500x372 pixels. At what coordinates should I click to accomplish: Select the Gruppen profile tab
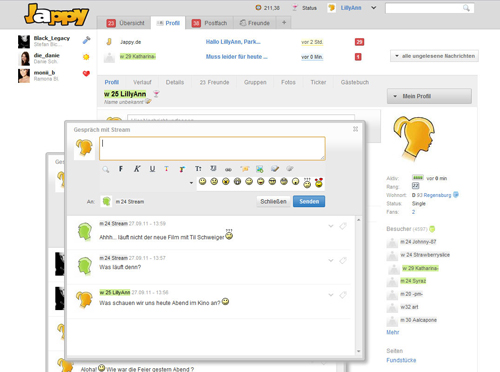(x=255, y=82)
